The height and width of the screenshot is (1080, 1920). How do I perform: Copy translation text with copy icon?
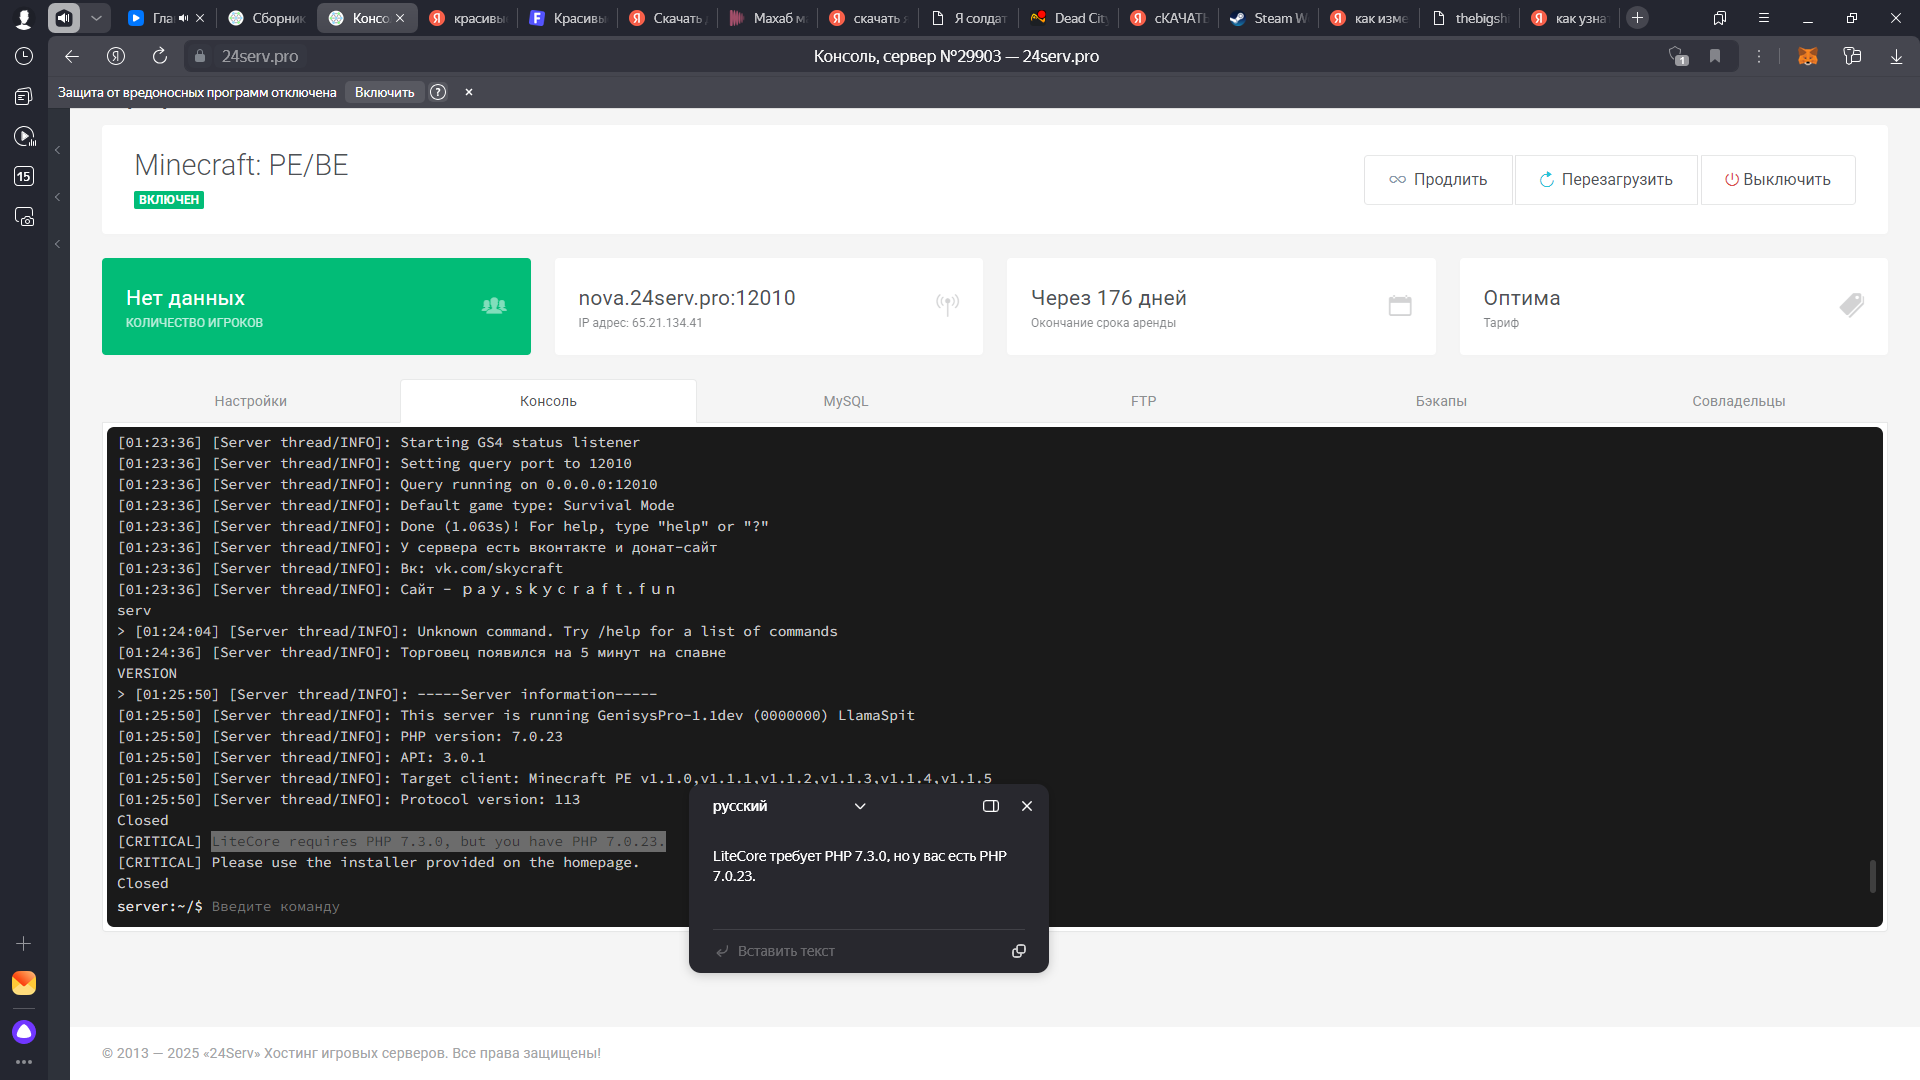pos(1018,951)
